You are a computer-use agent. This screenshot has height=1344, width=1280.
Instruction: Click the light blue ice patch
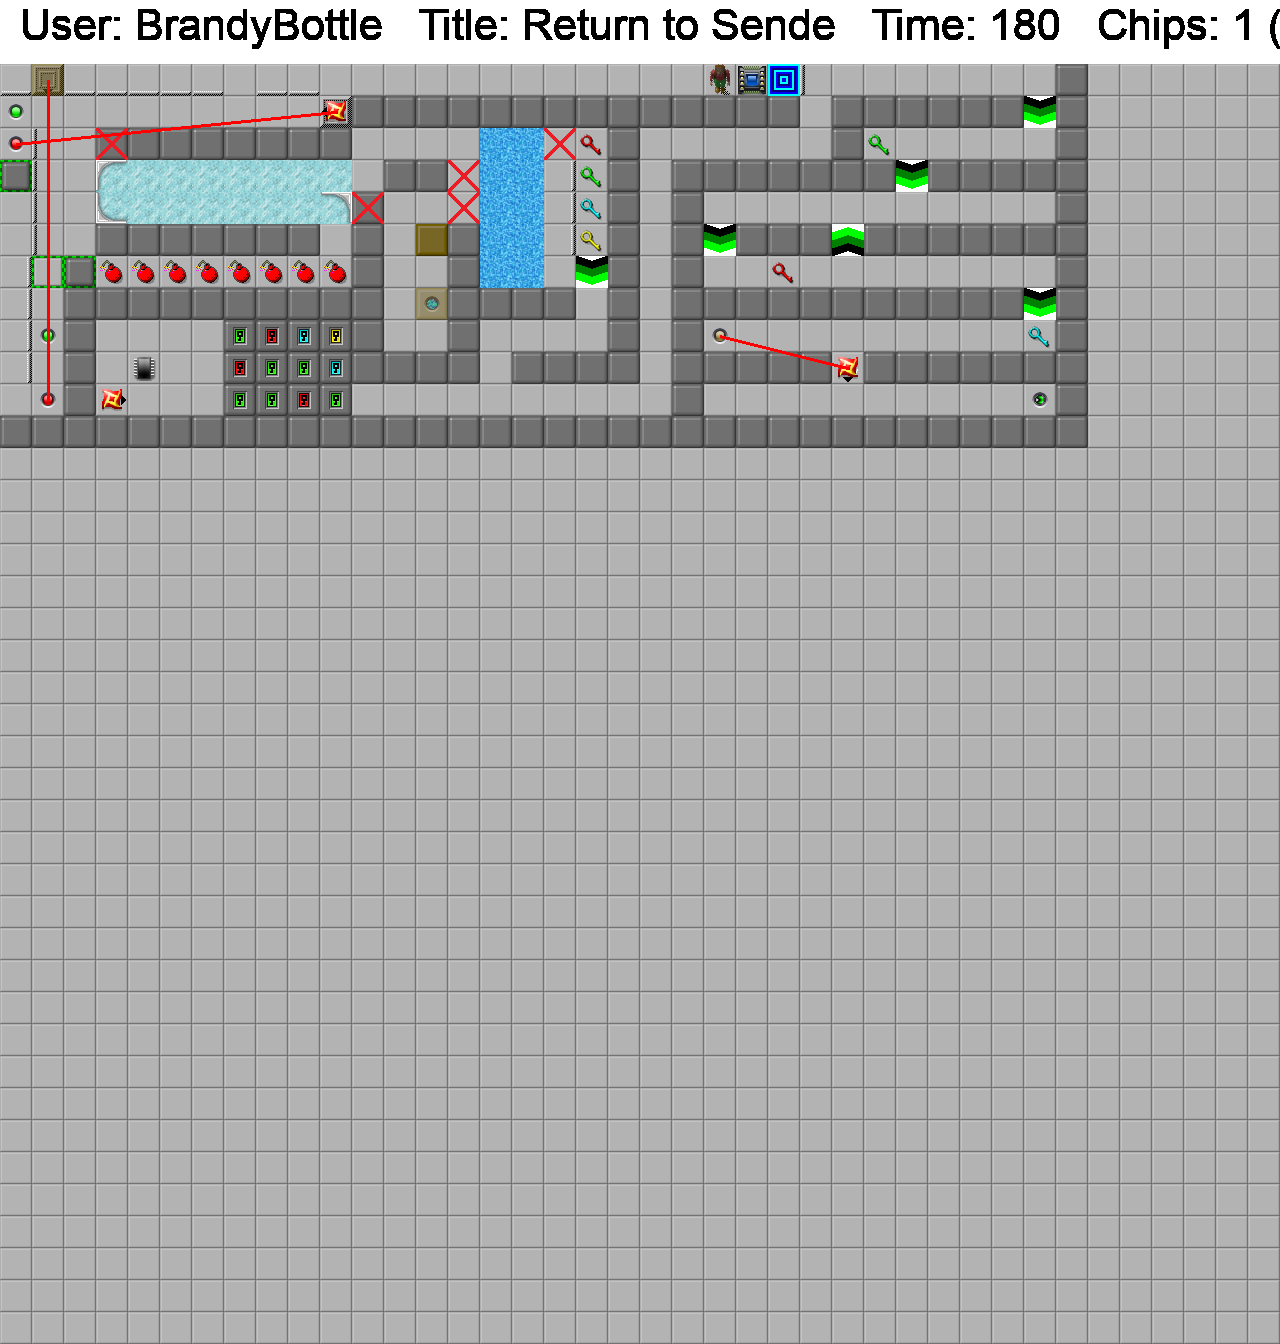click(224, 192)
